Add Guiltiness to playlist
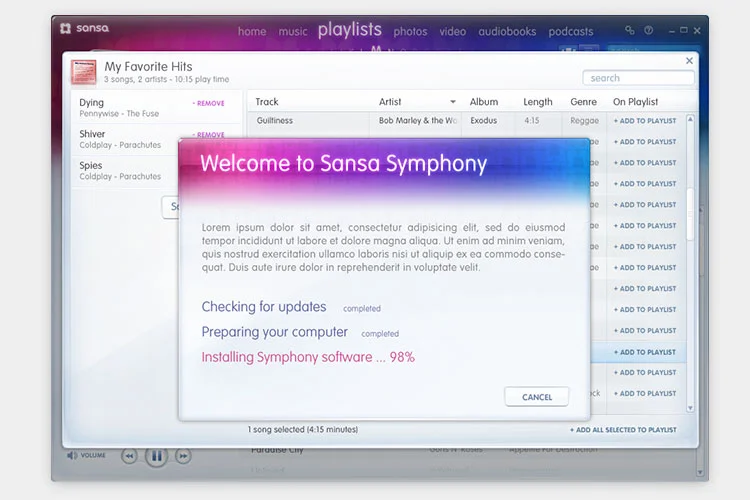This screenshot has width=750, height=500. coord(645,121)
